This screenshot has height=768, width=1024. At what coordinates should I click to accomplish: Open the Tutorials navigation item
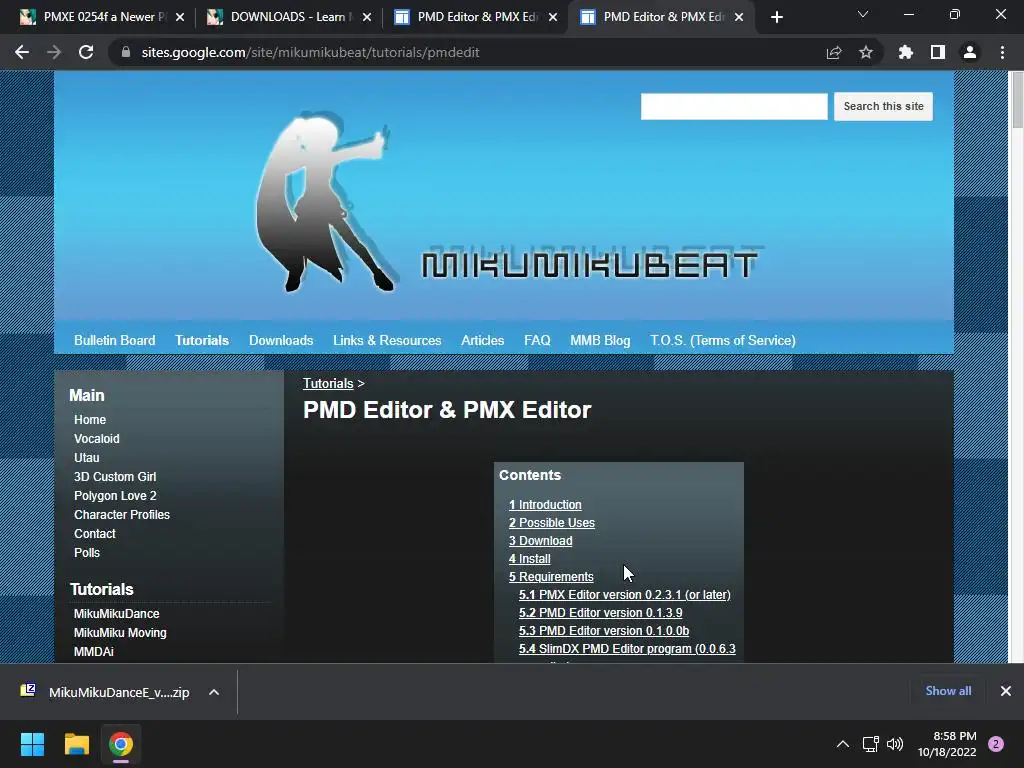coord(202,340)
